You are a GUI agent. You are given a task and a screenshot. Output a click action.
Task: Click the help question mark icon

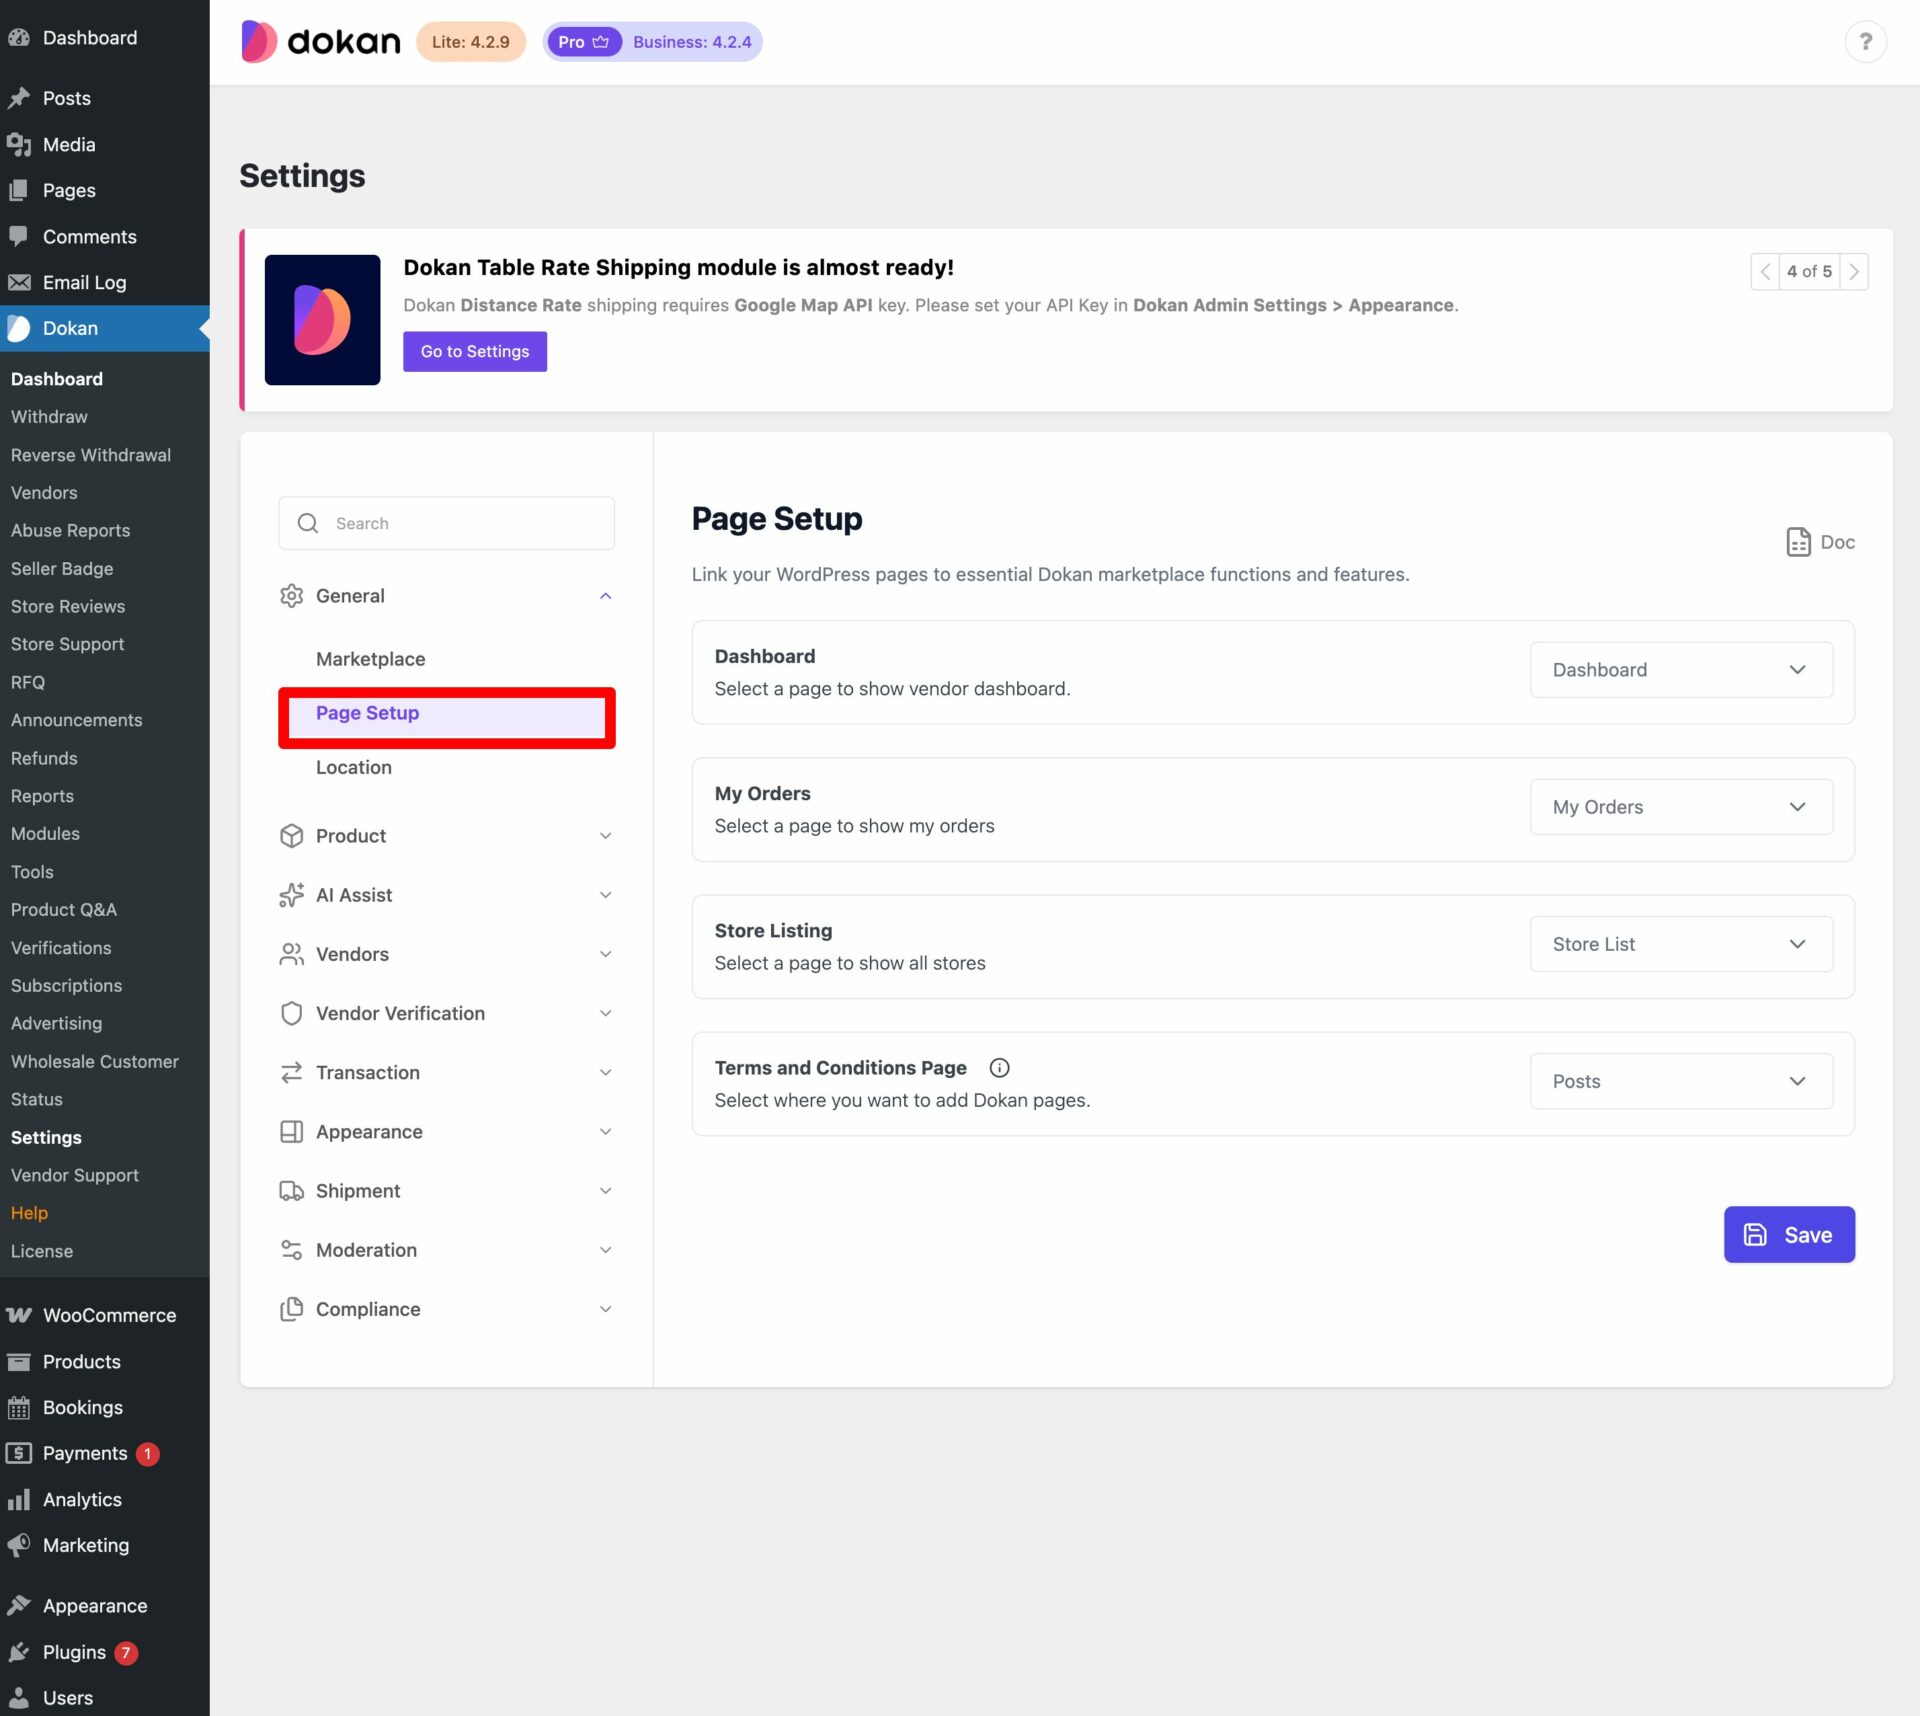tap(1864, 42)
